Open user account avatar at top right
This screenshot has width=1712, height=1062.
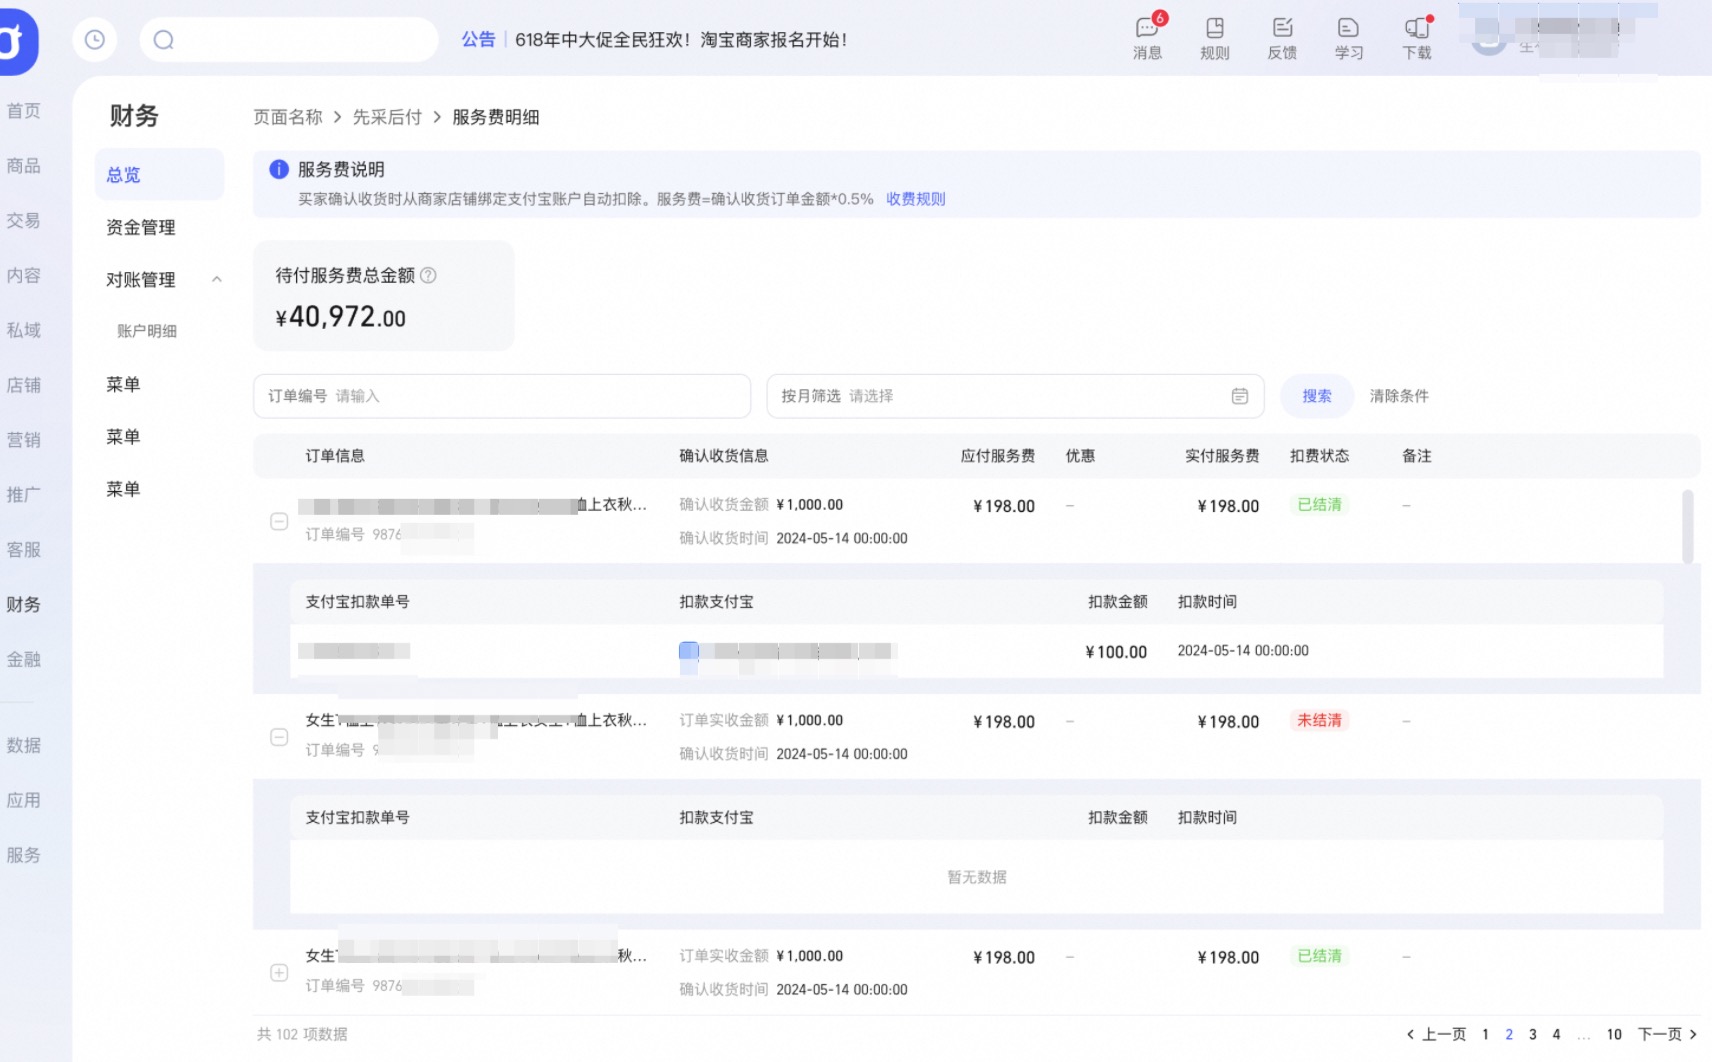coord(1489,38)
